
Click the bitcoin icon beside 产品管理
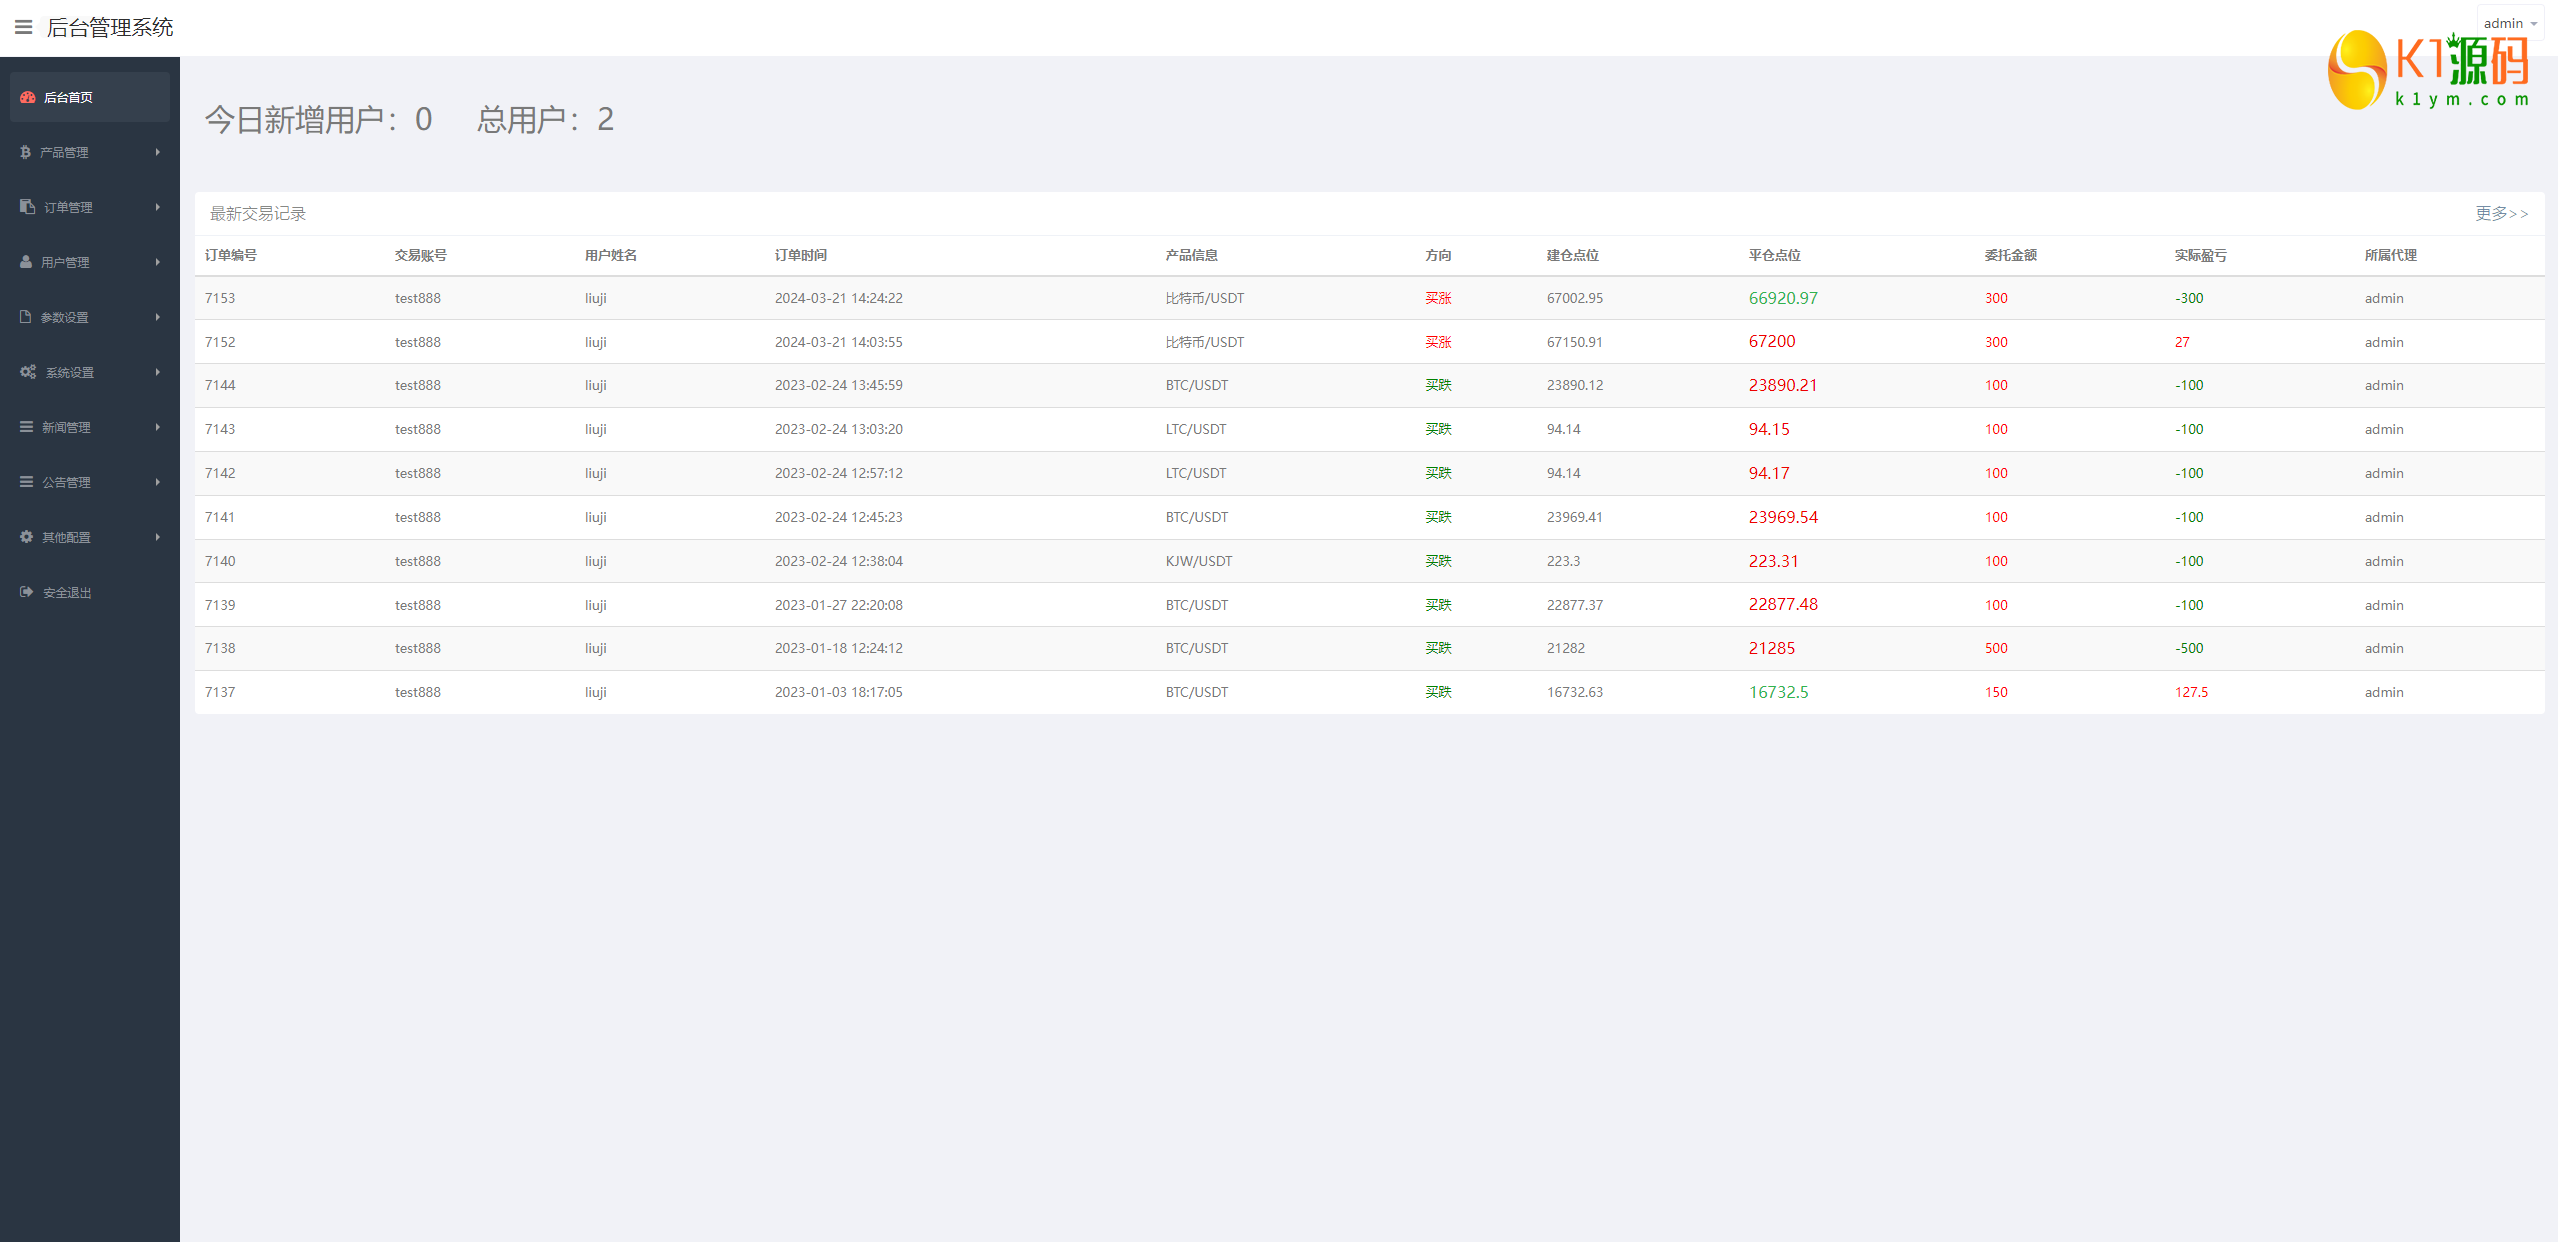(26, 152)
